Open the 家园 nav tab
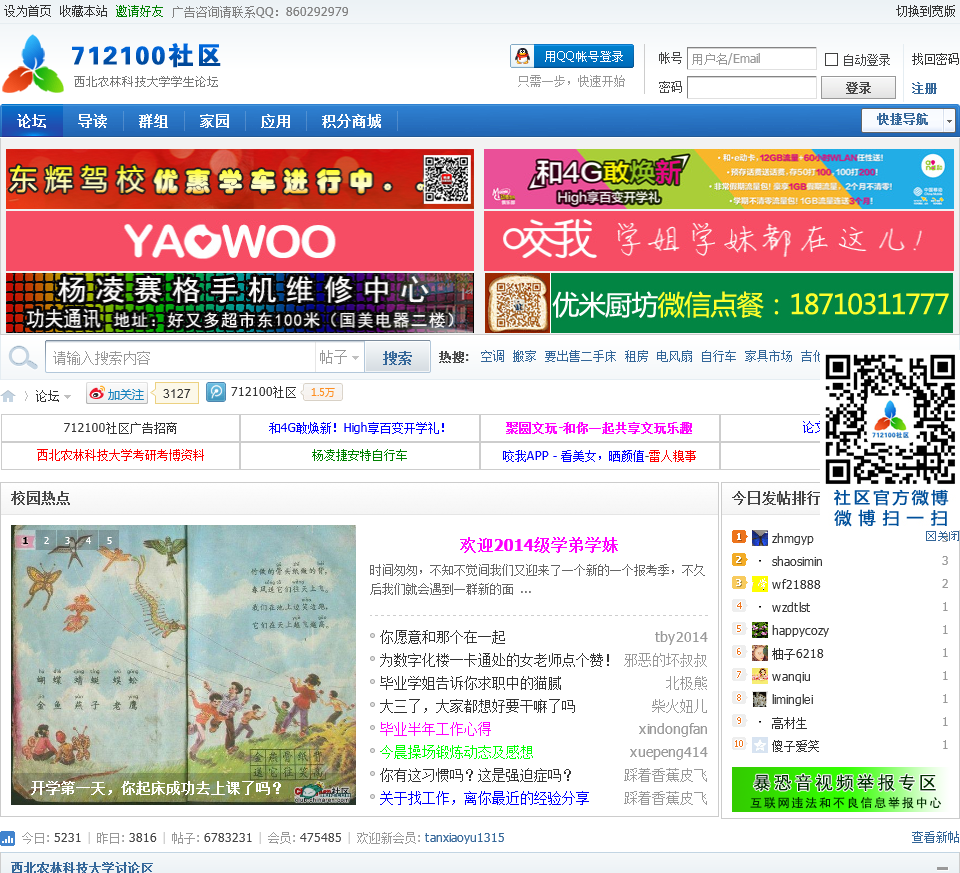960x873 pixels. (214, 121)
